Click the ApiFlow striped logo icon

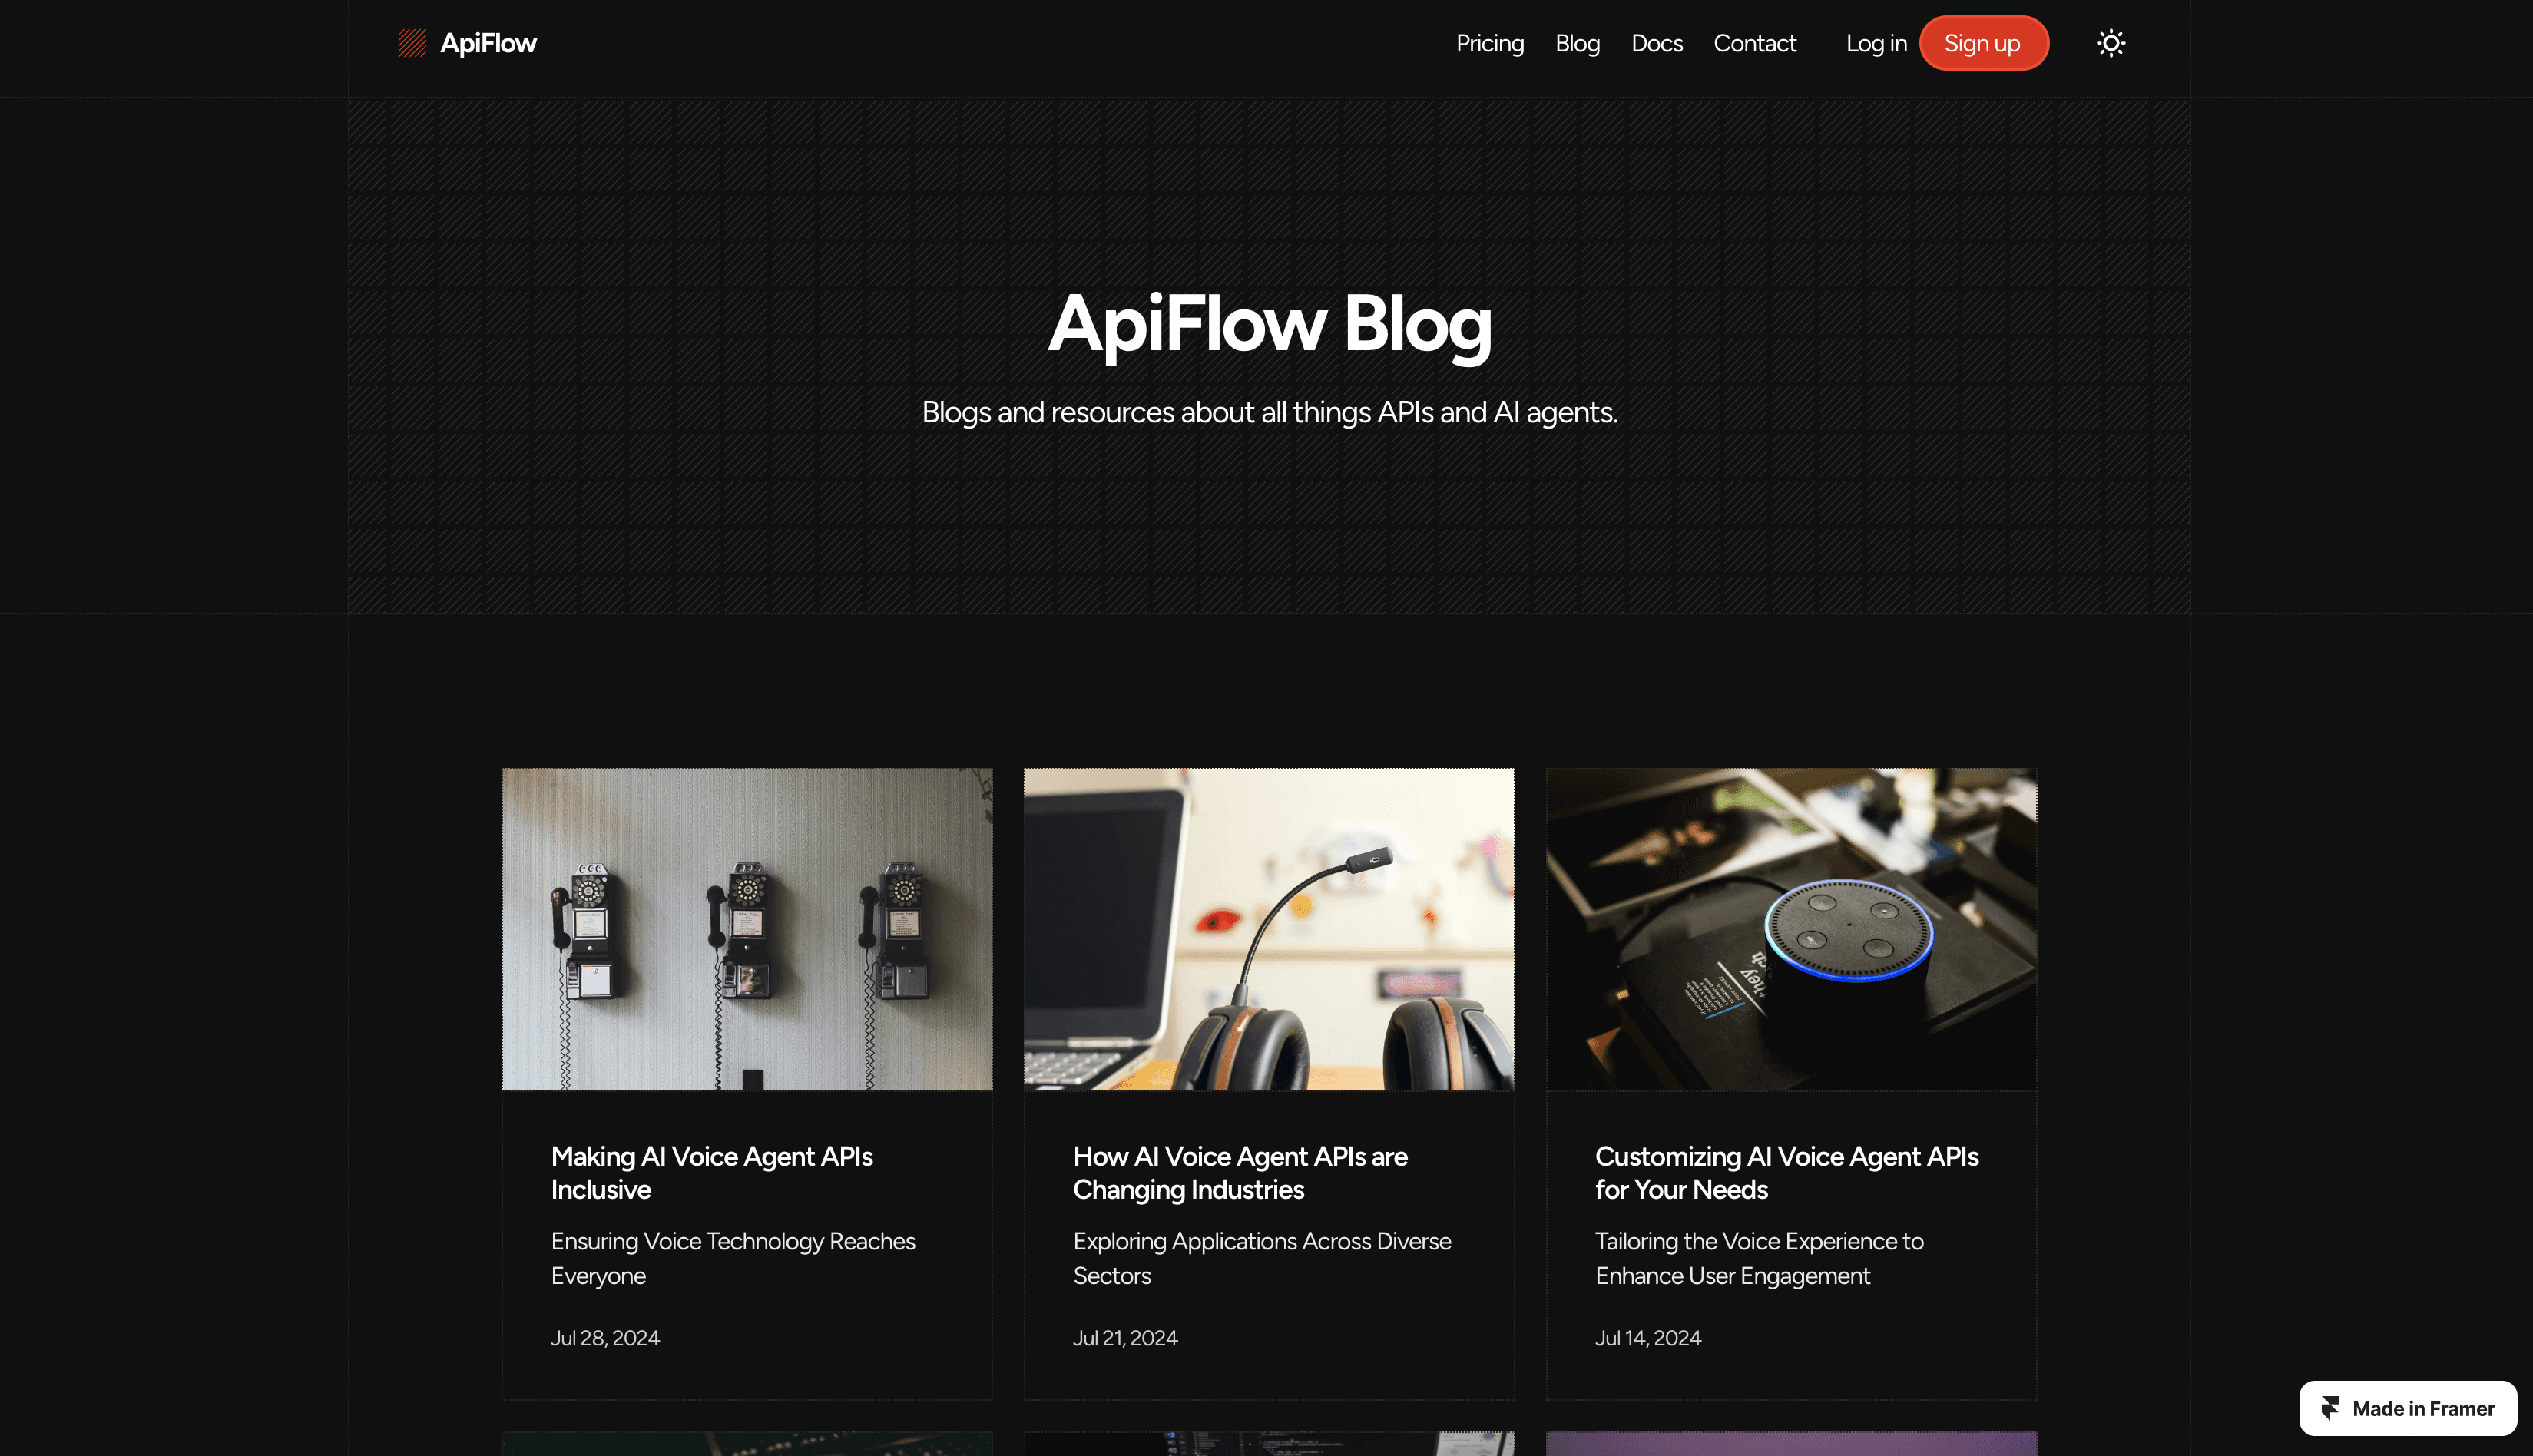click(412, 43)
